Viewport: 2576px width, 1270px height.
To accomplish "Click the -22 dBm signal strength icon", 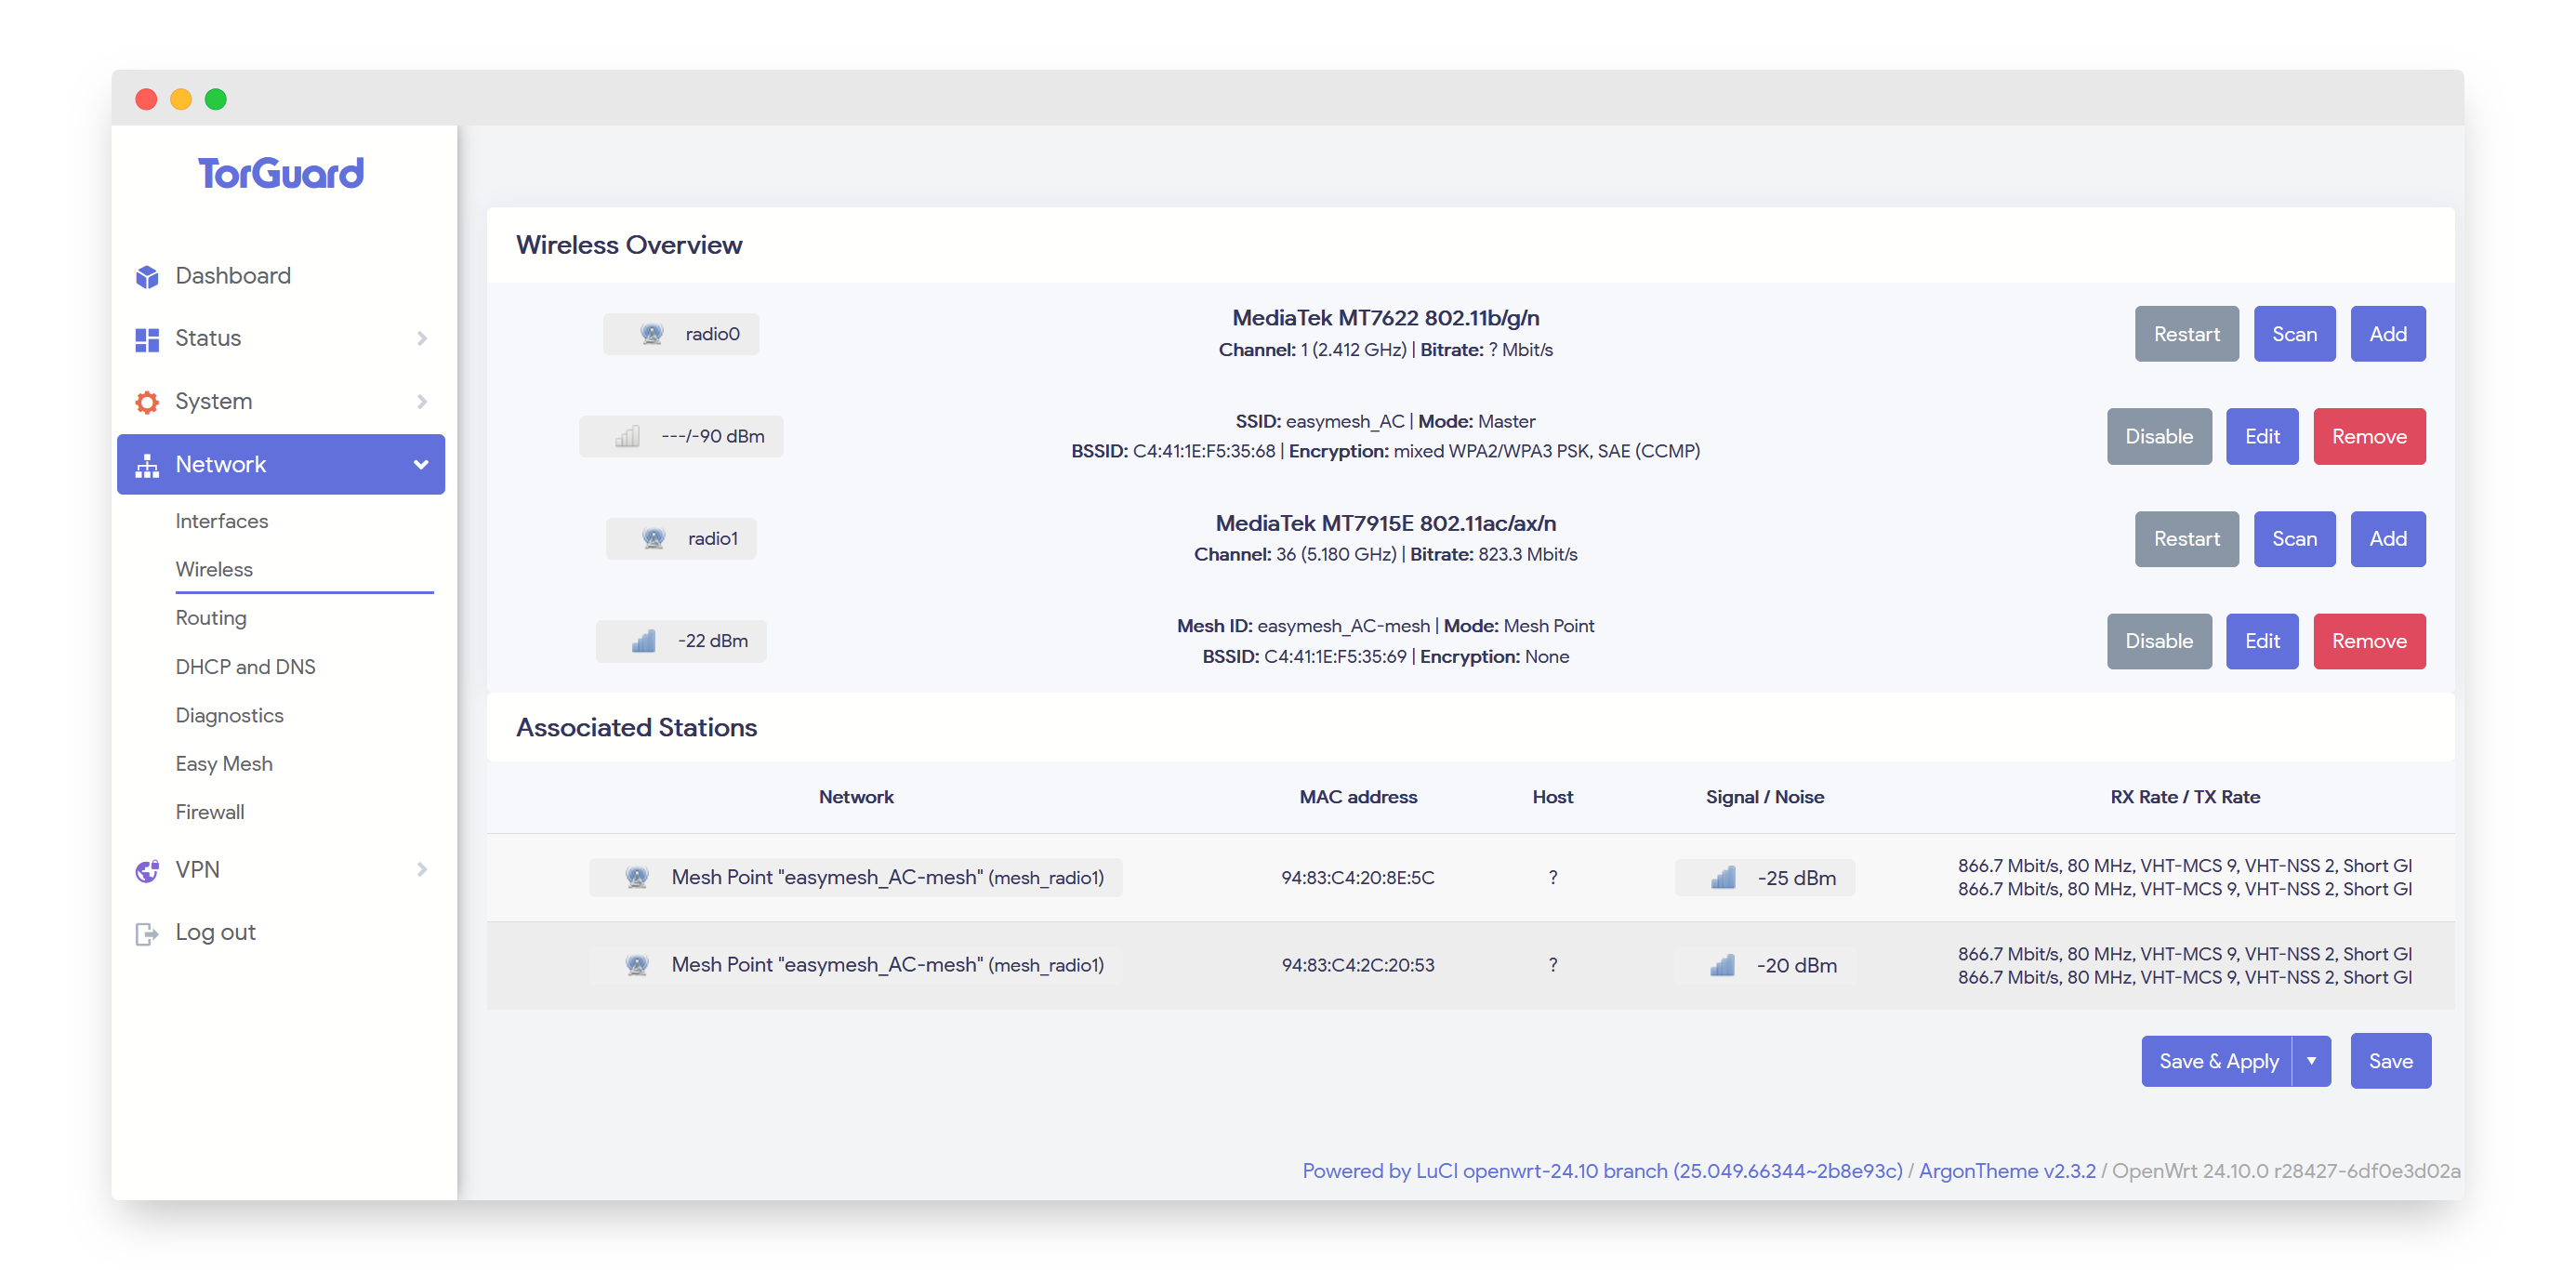I will (x=644, y=641).
